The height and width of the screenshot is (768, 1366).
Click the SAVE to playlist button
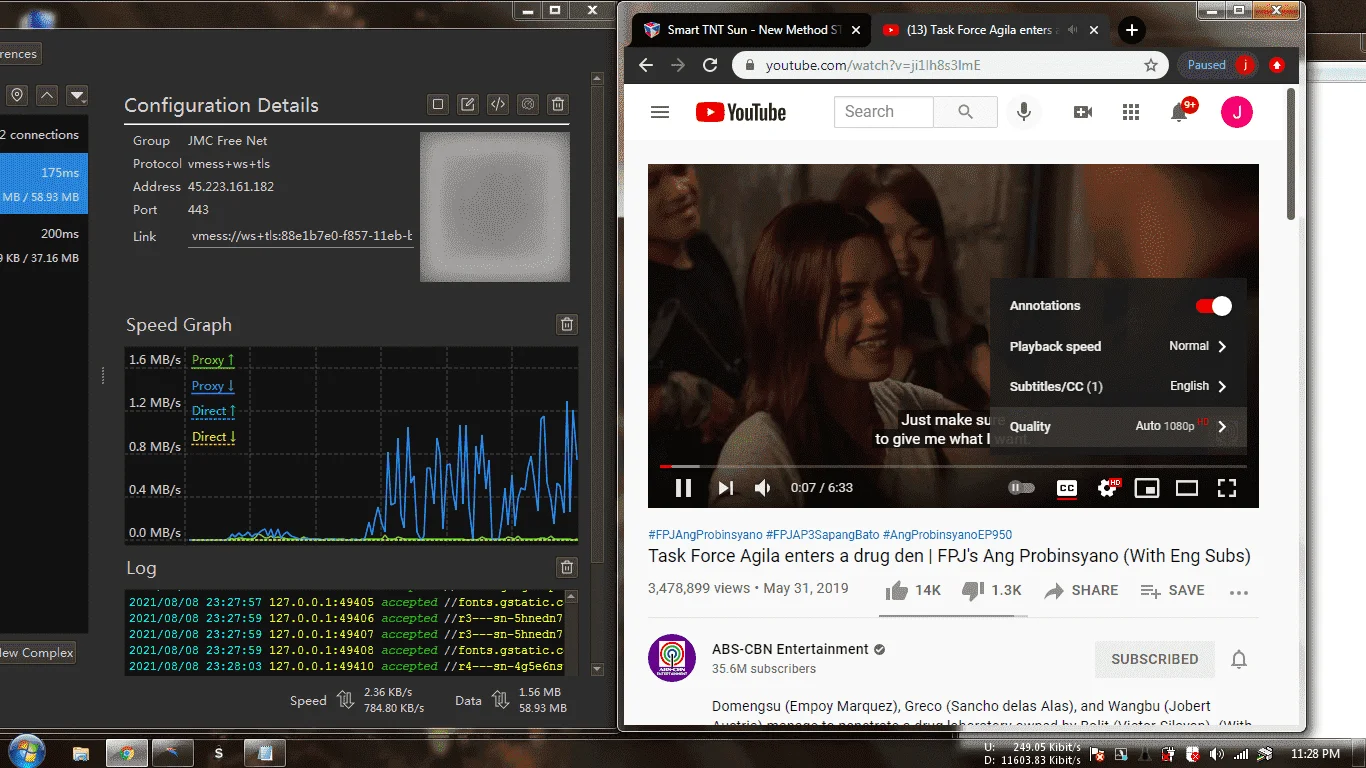point(1172,591)
